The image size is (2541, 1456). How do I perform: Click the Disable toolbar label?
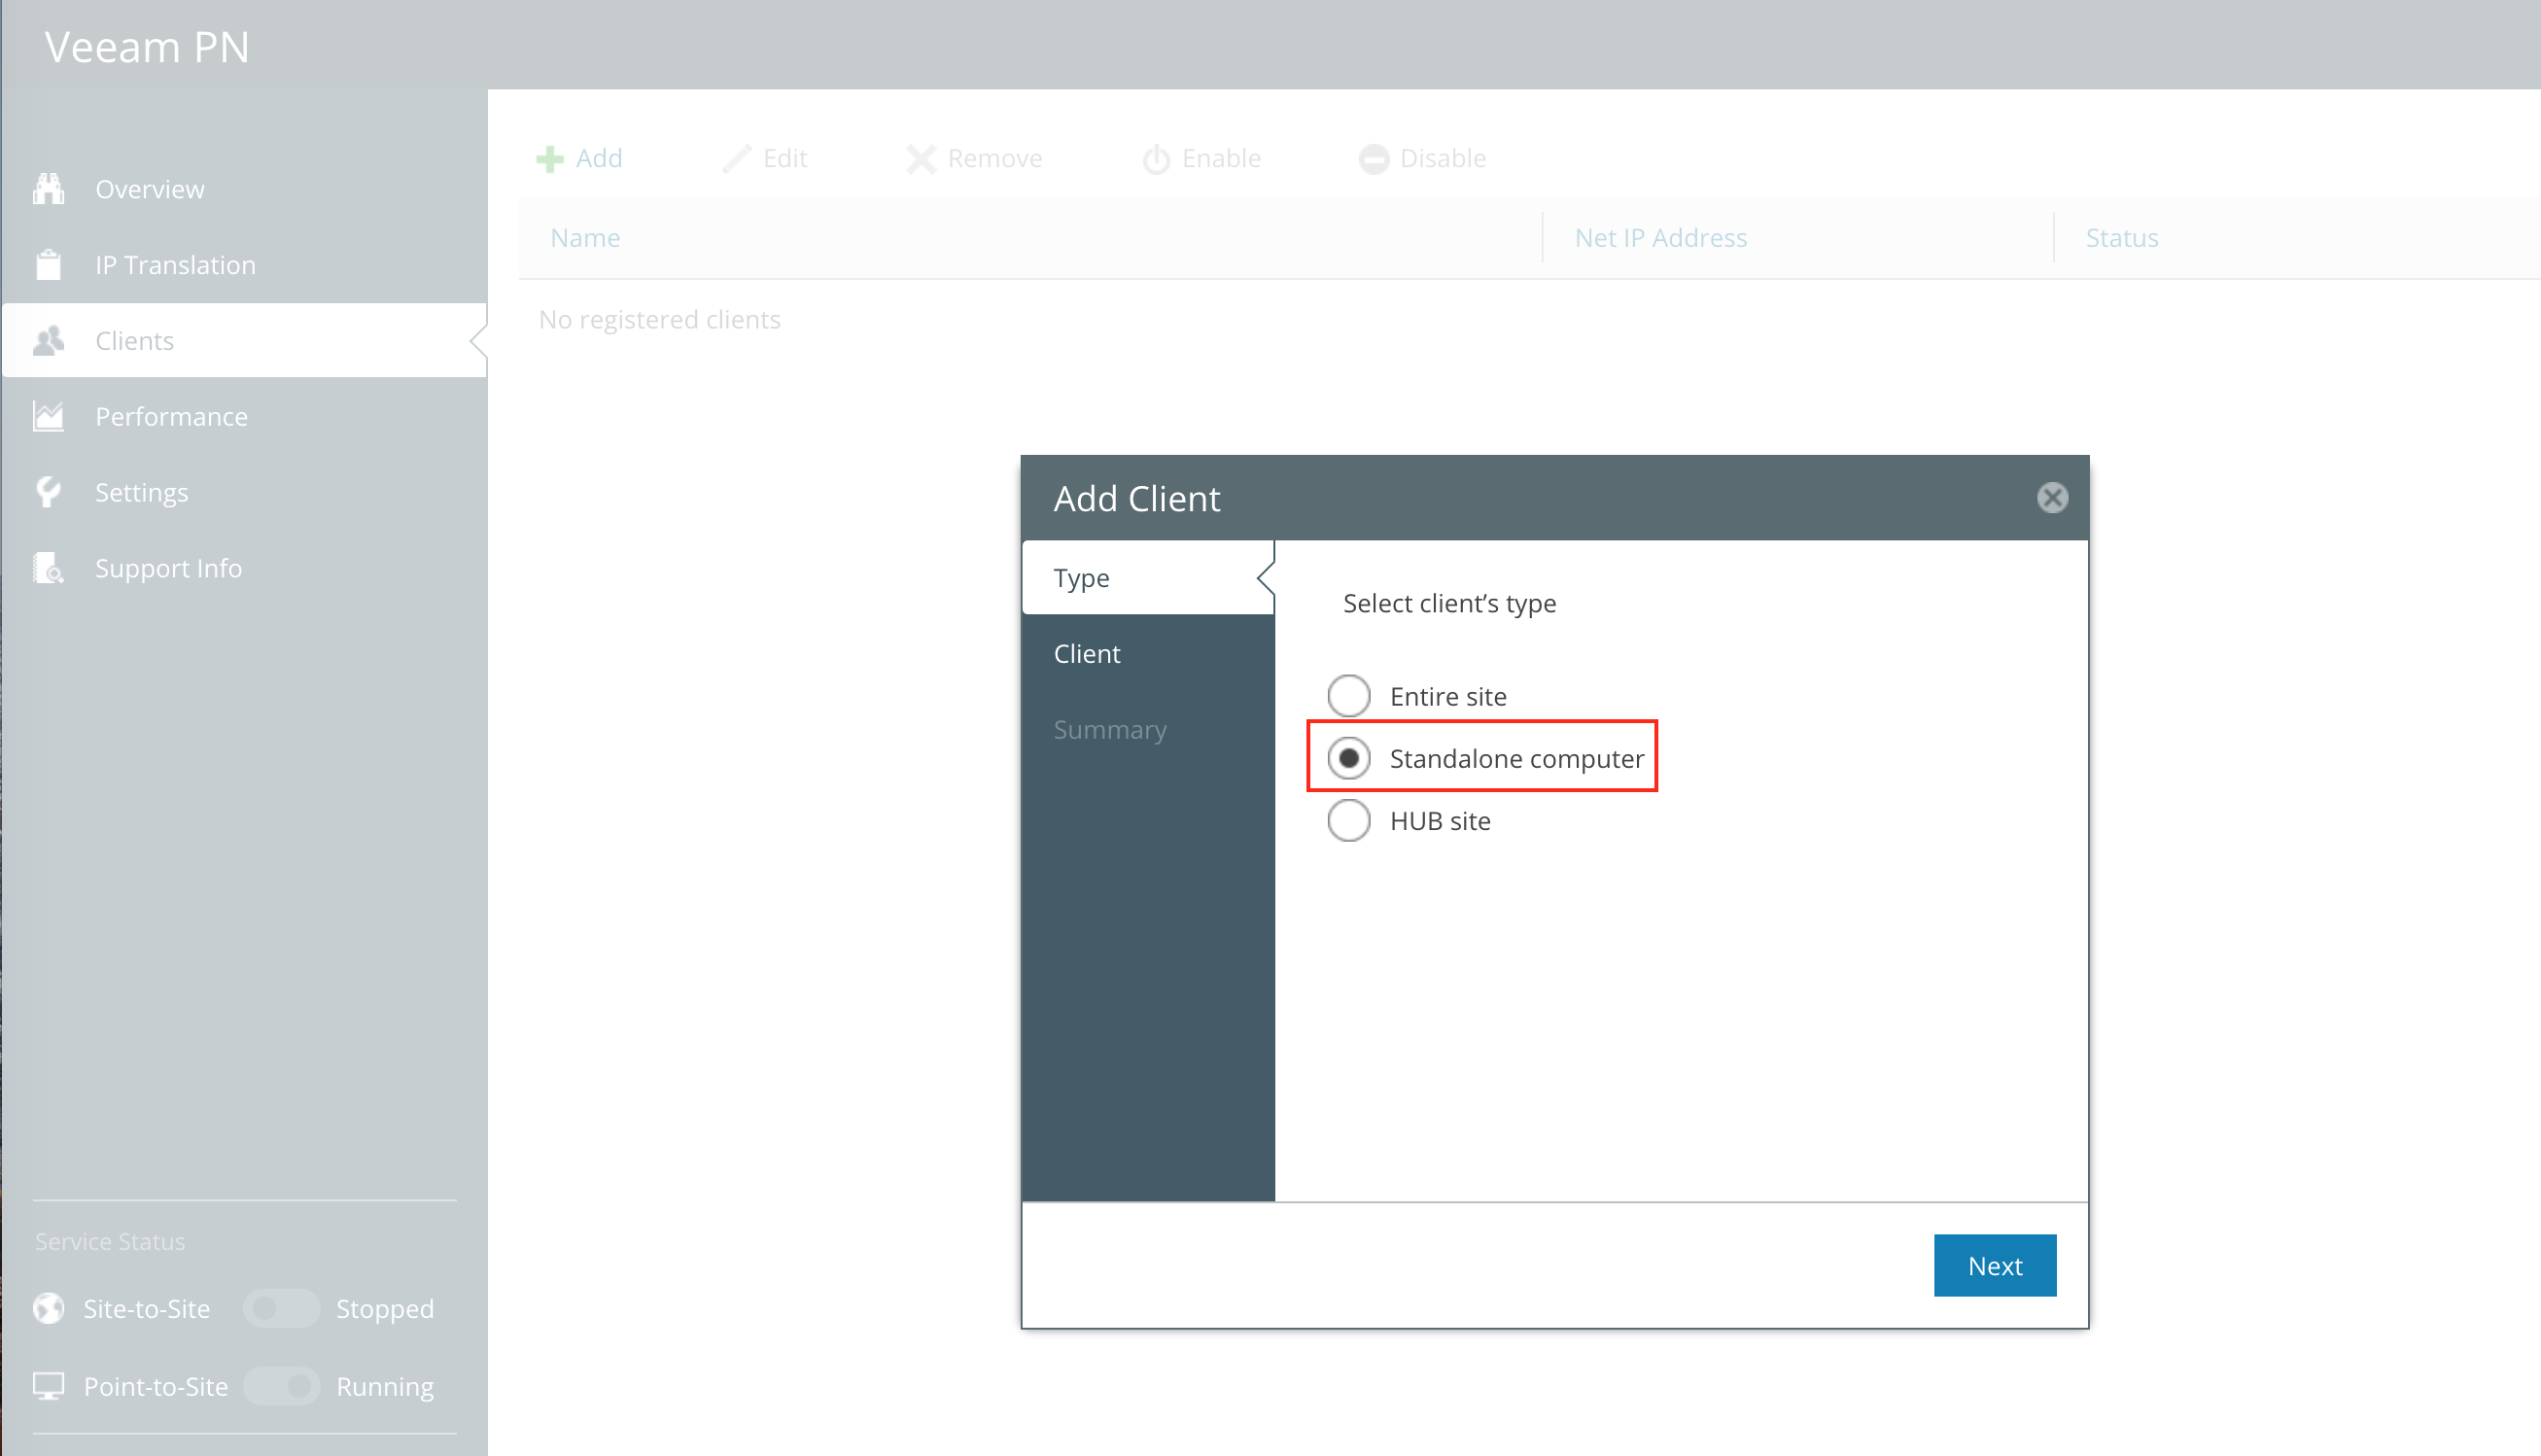point(1443,158)
